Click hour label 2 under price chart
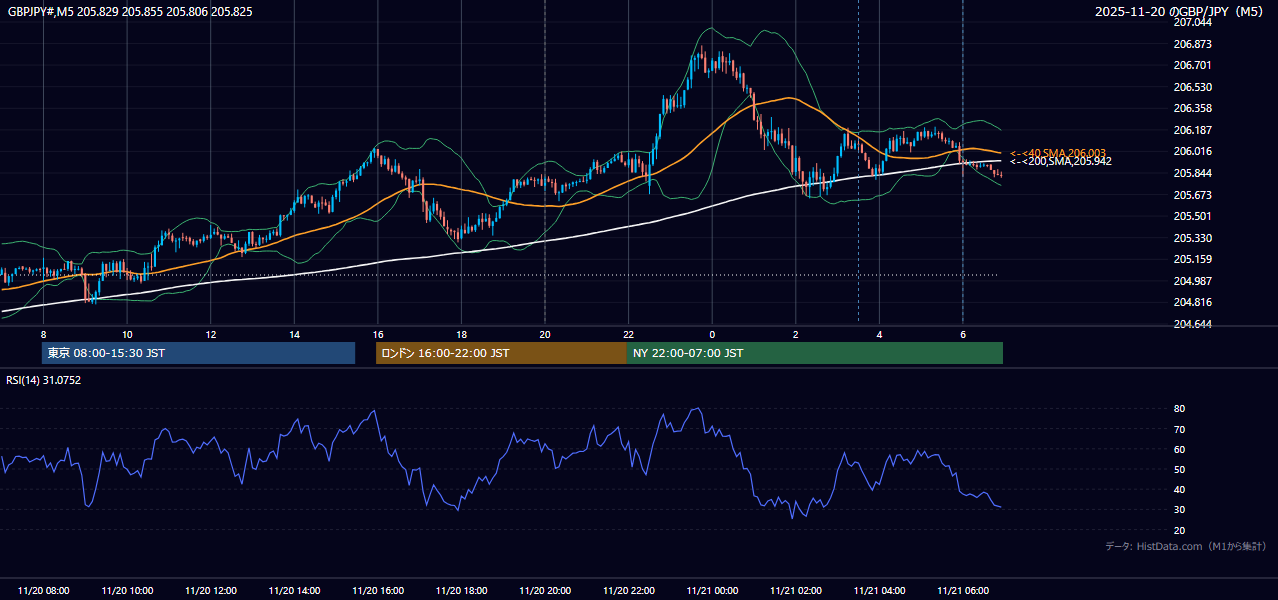The width and height of the screenshot is (1278, 600). coord(795,334)
